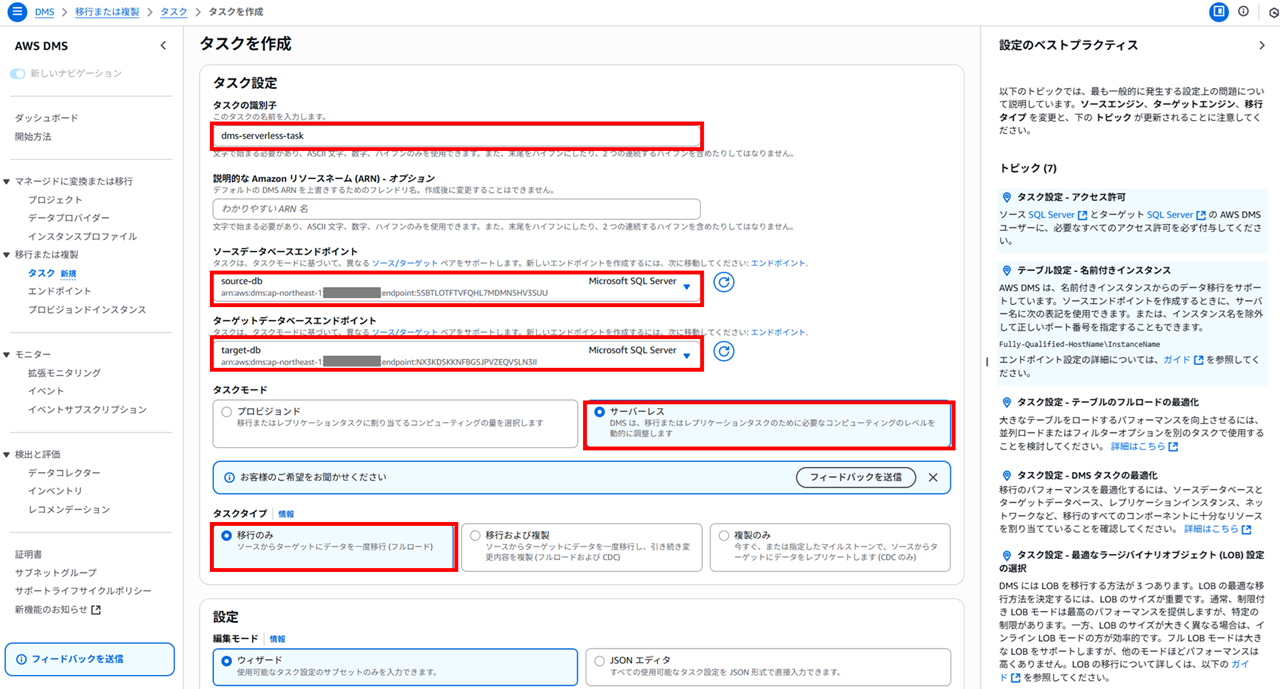This screenshot has width=1280, height=689.
Task: Click フィードバックを送信 button in banner
Action: pos(856,478)
